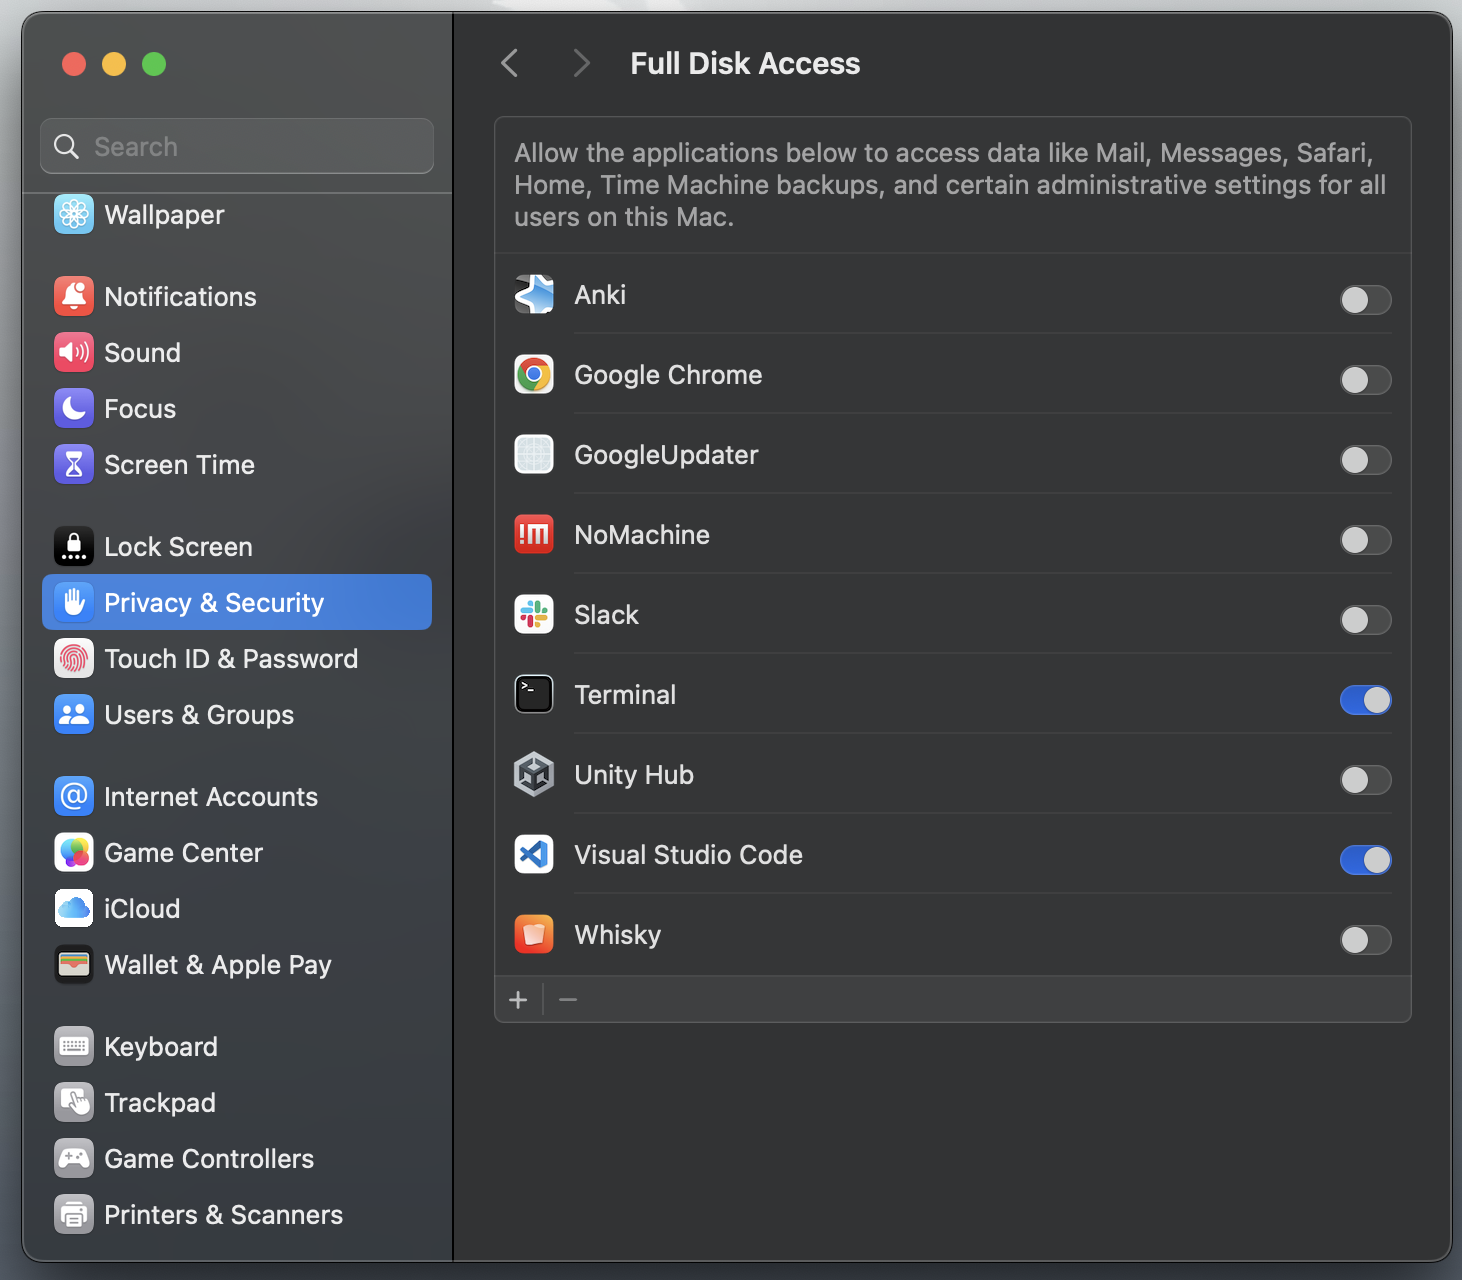Open Notifications settings

tap(237, 296)
